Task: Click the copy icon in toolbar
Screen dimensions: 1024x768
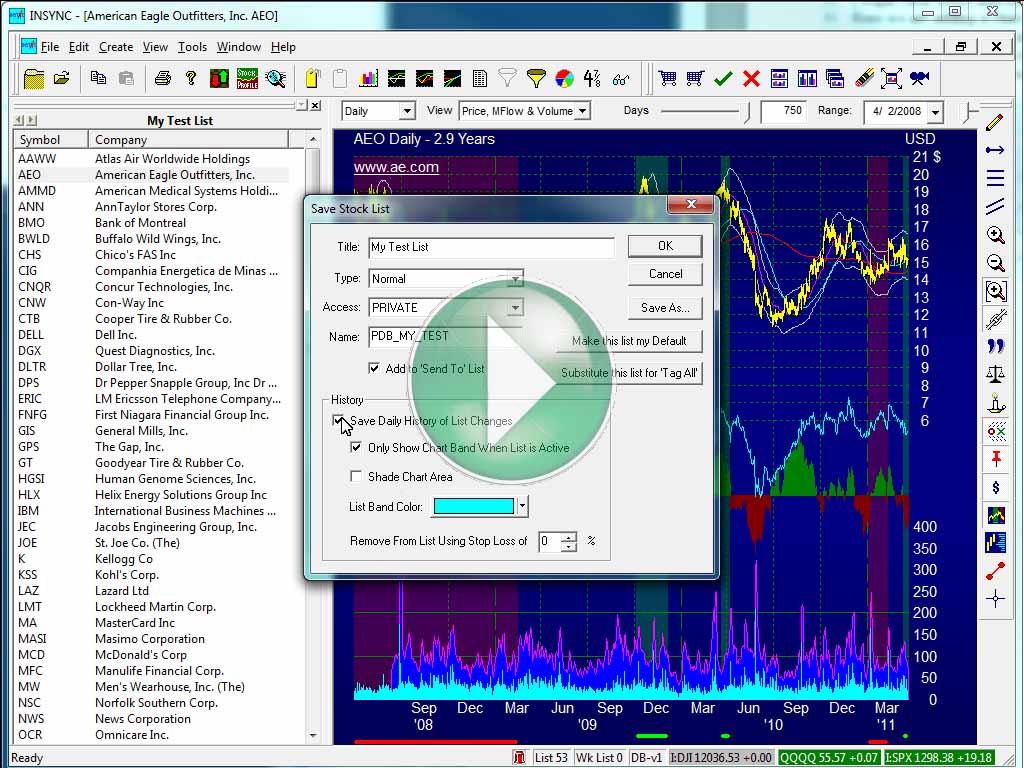Action: coord(99,78)
